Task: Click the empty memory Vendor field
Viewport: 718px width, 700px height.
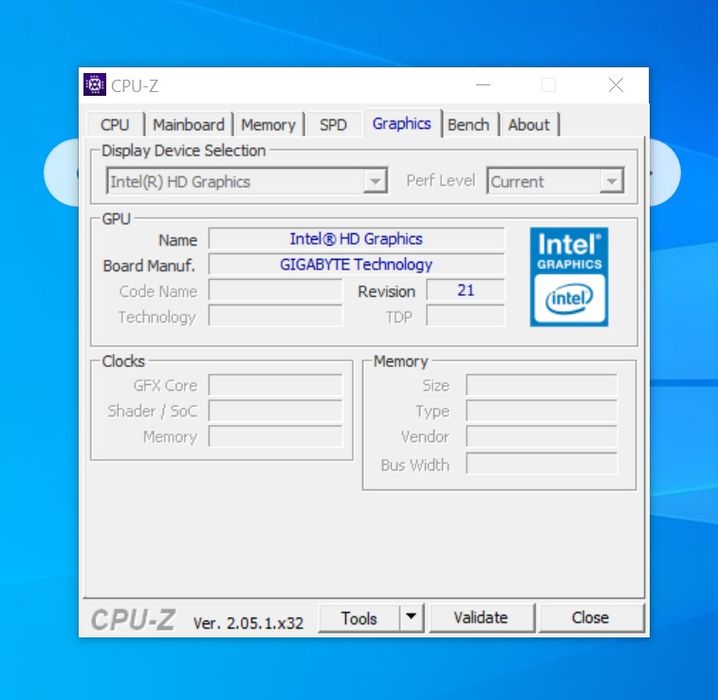Action: [542, 436]
